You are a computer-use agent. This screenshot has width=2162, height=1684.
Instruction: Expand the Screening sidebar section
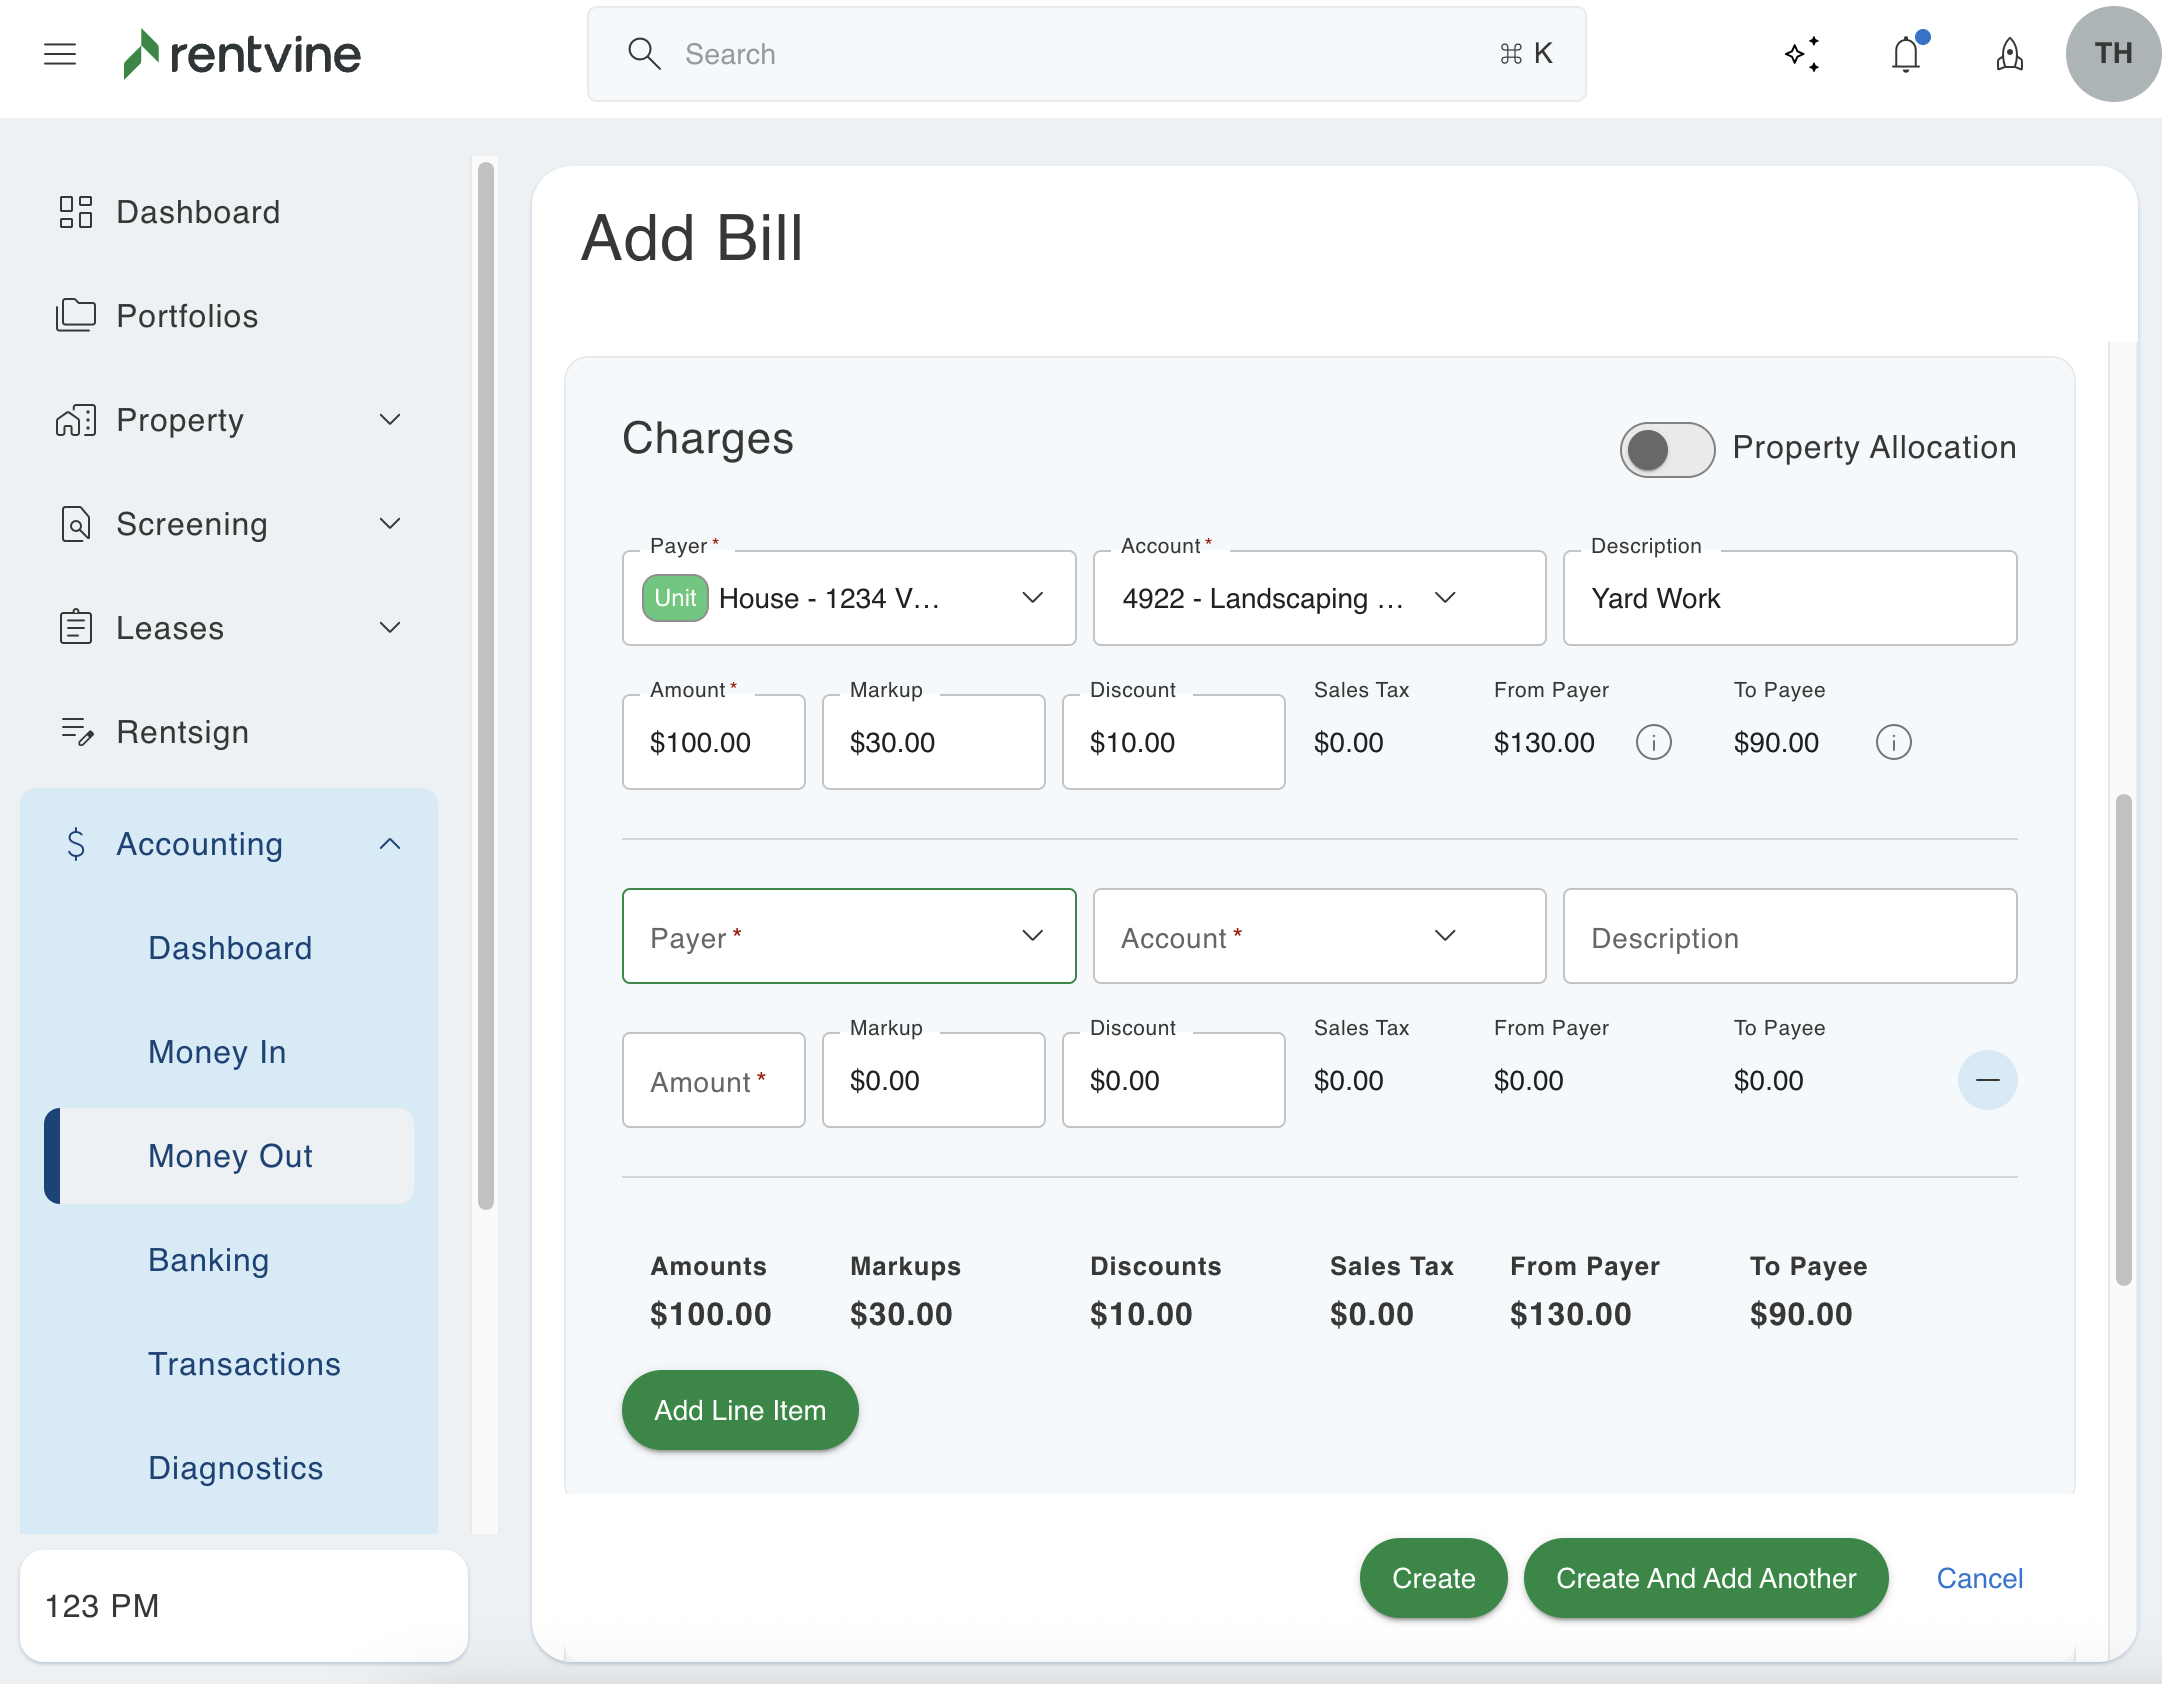coord(390,524)
